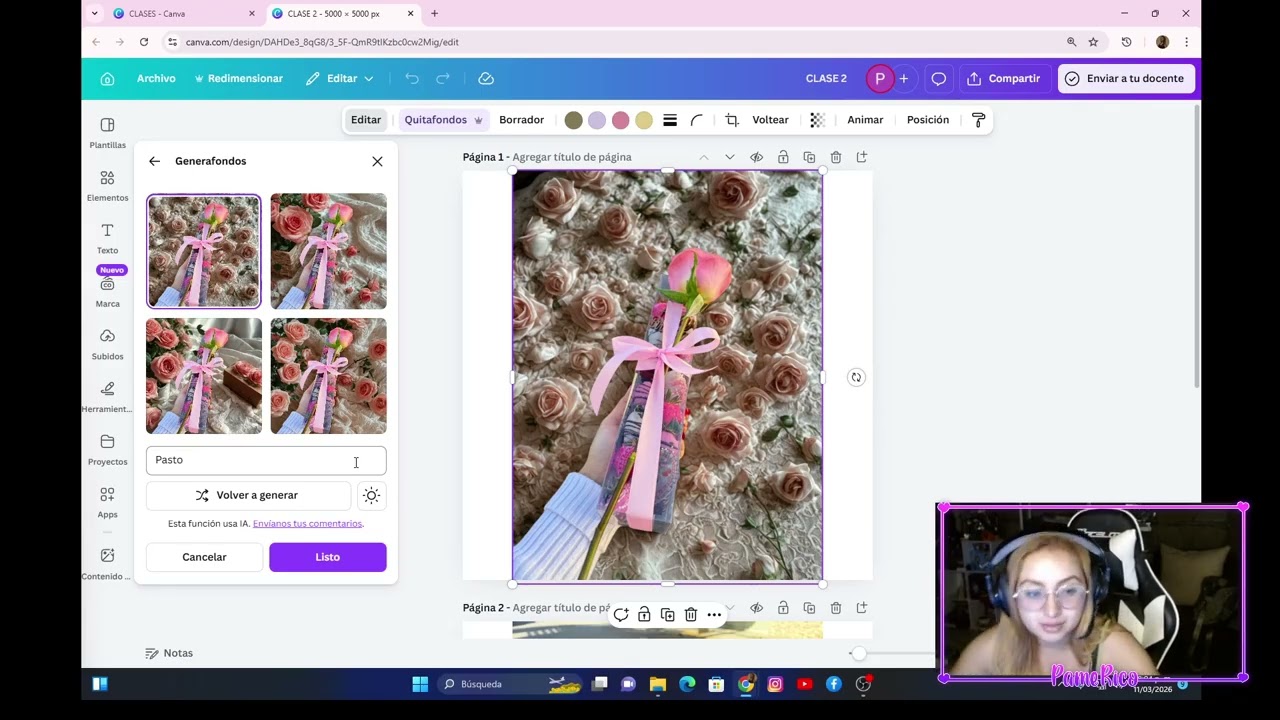This screenshot has height=720, width=1280.
Task: Lock Página 2 padlock icon
Action: [783, 607]
